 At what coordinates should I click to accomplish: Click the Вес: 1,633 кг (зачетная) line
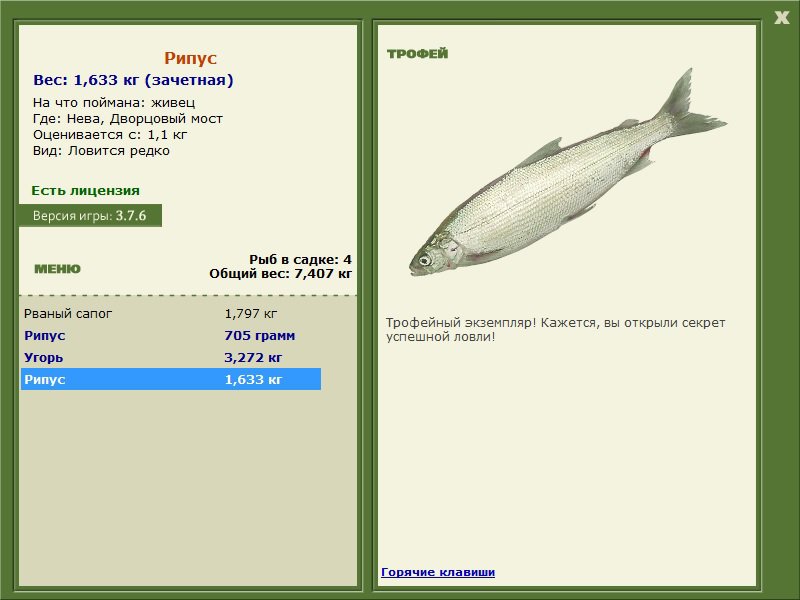(133, 80)
